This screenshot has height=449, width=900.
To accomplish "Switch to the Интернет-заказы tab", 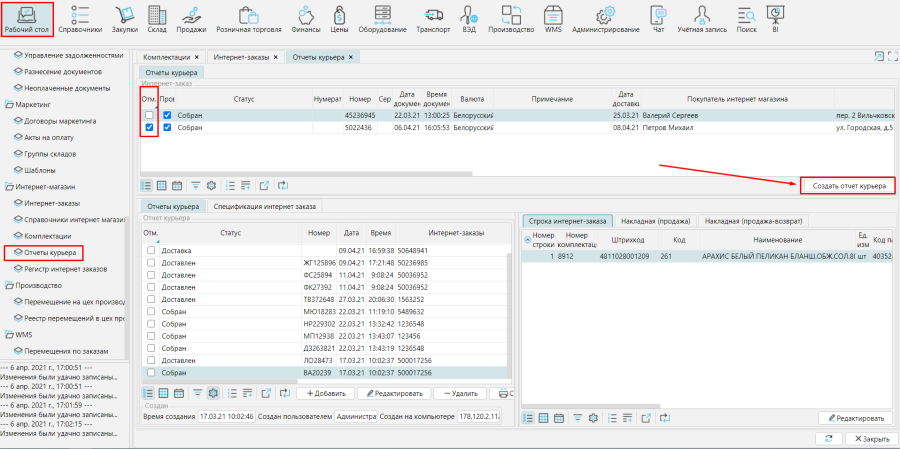I will click(x=243, y=57).
